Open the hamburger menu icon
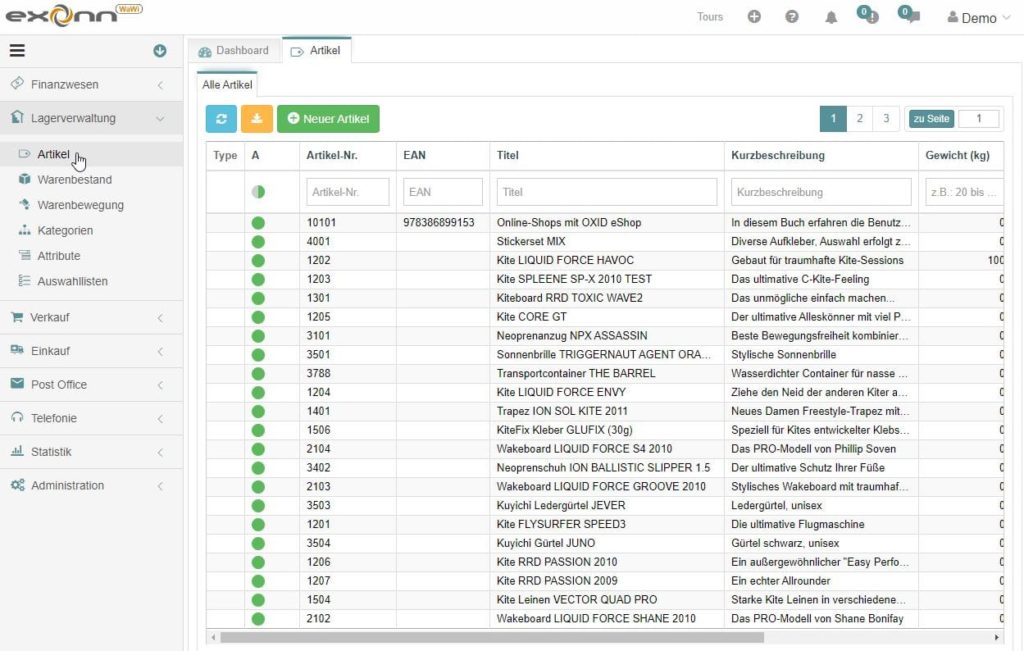Viewport: 1024px width, 651px height. click(x=17, y=50)
